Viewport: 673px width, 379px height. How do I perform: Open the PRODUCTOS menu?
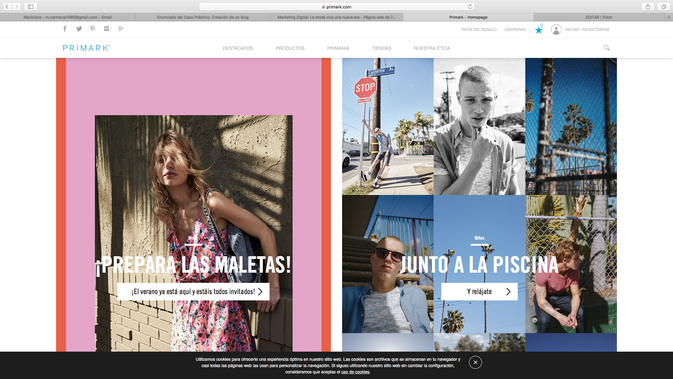tap(290, 48)
